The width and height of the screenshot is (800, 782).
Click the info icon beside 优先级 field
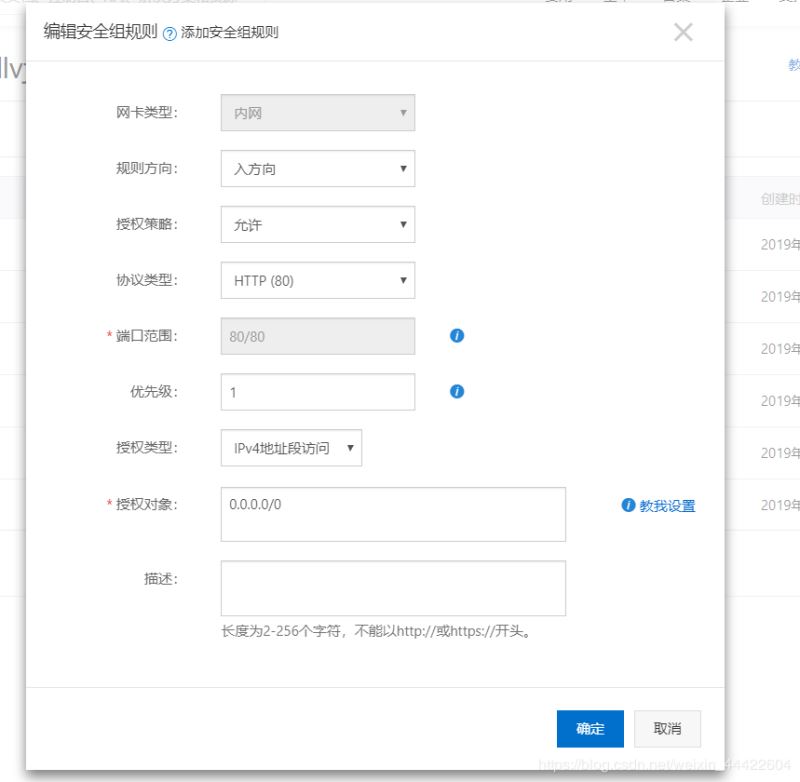coord(456,391)
